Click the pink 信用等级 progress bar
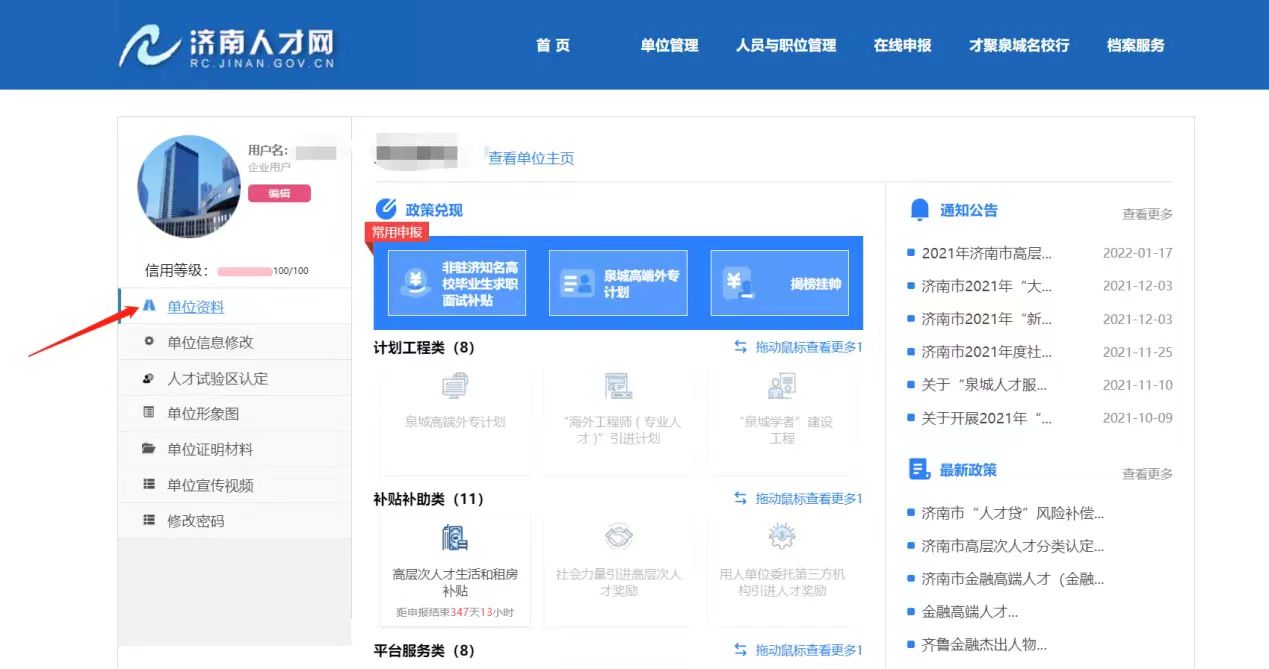 [x=245, y=271]
